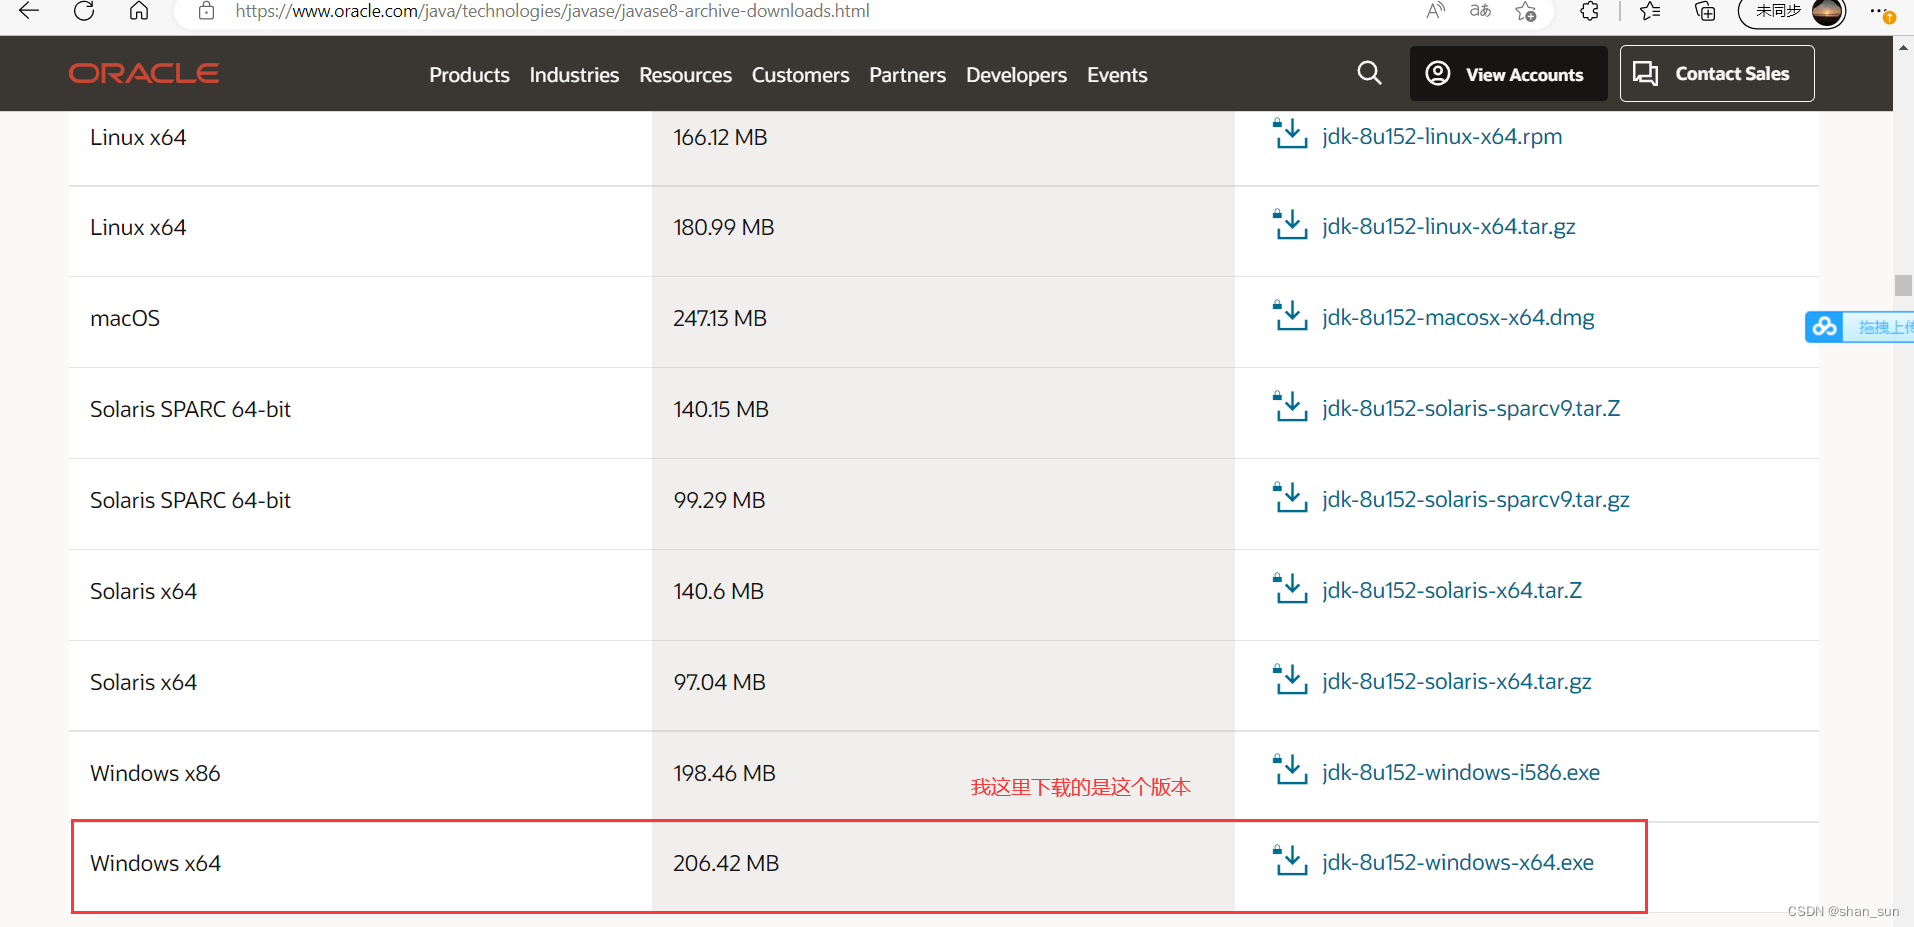Download jdk-8u152-windows-x64.exe link
Viewport: 1914px width, 927px height.
coord(1458,862)
